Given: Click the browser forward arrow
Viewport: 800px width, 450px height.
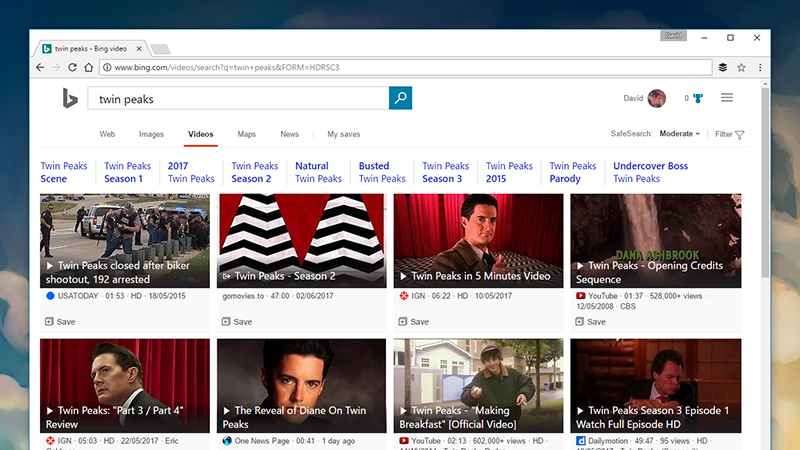Looking at the screenshot, I should (56, 67).
